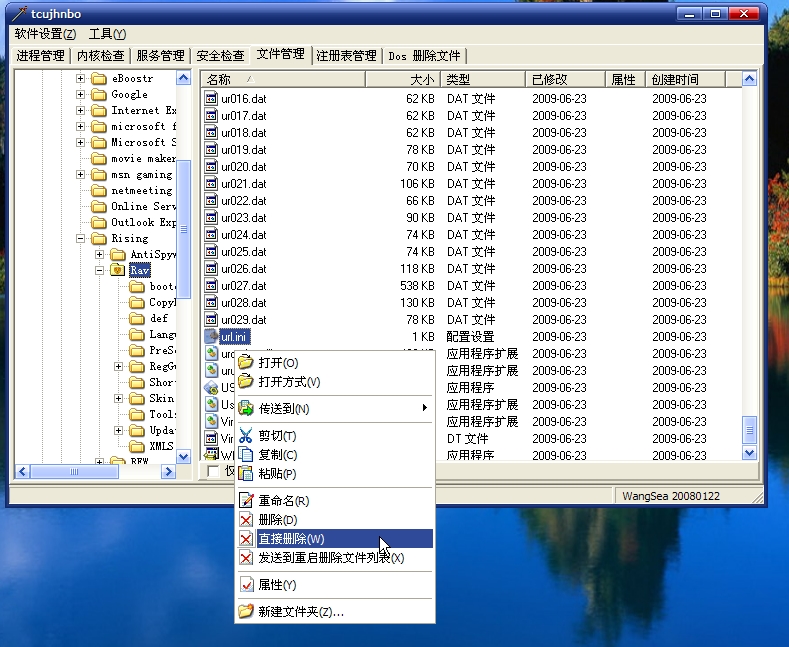Sort by the 大小 column header

[x=403, y=79]
